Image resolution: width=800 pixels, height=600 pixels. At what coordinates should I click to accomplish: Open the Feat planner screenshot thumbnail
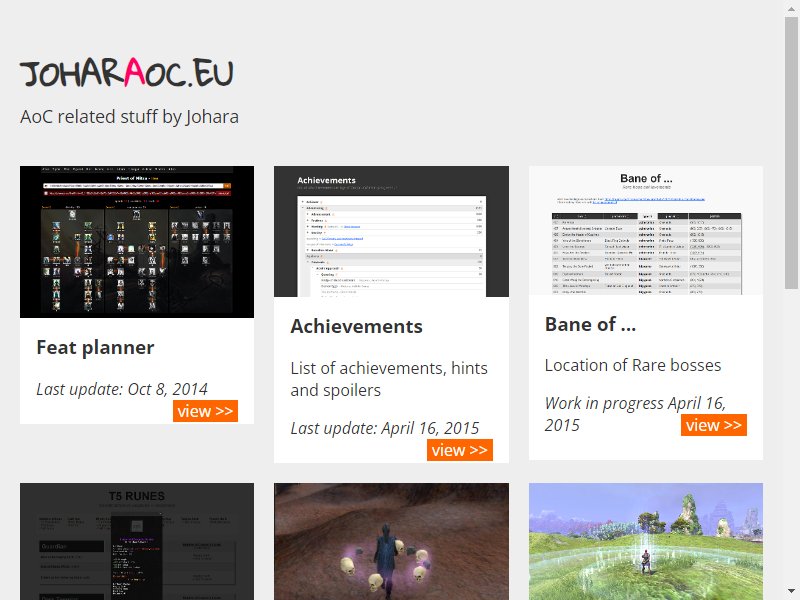(137, 242)
